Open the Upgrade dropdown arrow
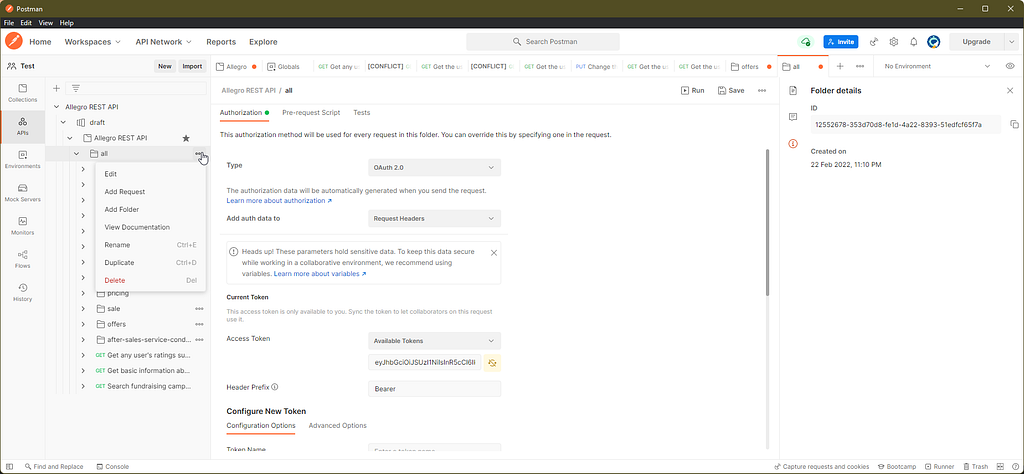The image size is (1024, 474). (x=1011, y=42)
